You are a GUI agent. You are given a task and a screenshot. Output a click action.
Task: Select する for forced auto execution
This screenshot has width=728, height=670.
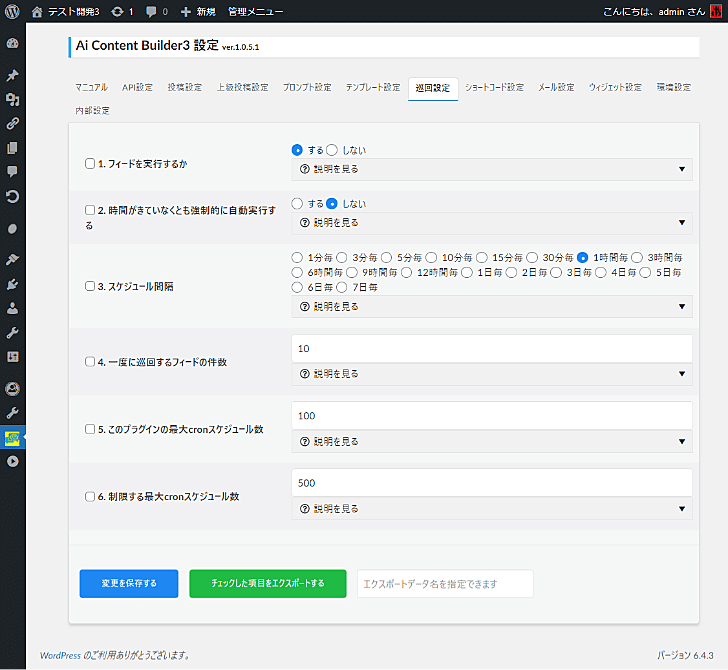tap(297, 203)
